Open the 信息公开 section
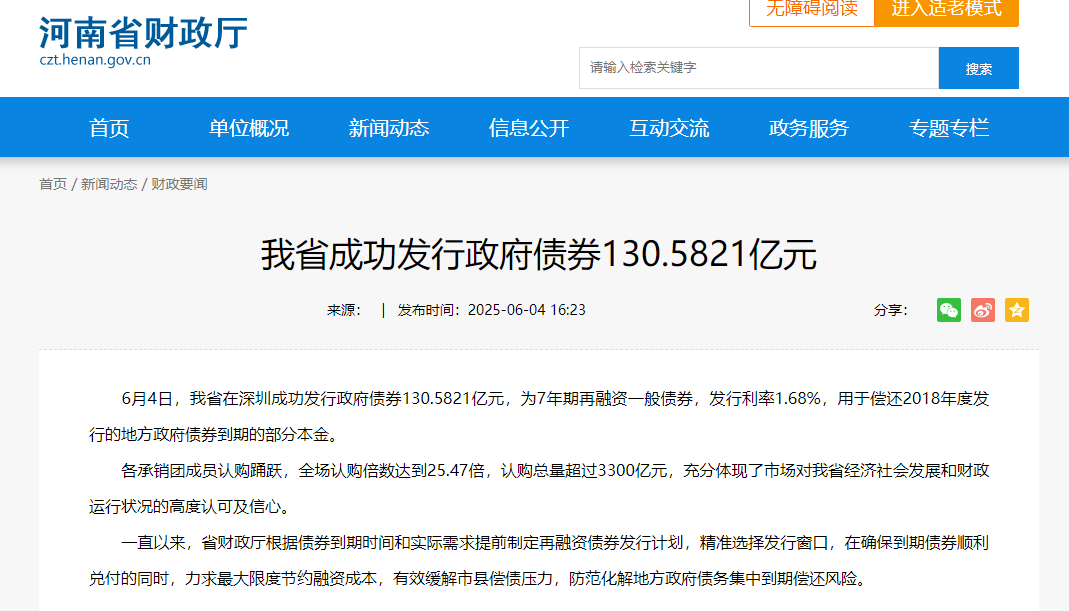Viewport: 1069px width, 611px height. point(528,127)
